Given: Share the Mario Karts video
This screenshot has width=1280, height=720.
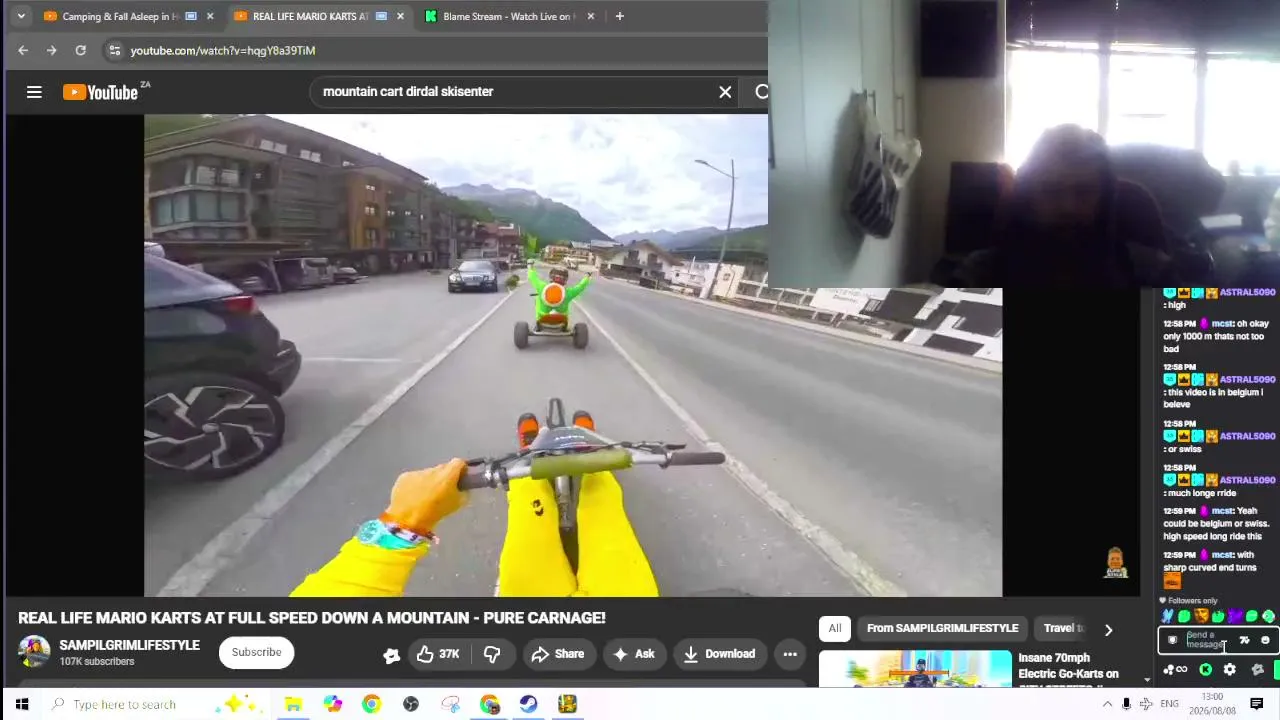Looking at the screenshot, I should click(x=558, y=654).
